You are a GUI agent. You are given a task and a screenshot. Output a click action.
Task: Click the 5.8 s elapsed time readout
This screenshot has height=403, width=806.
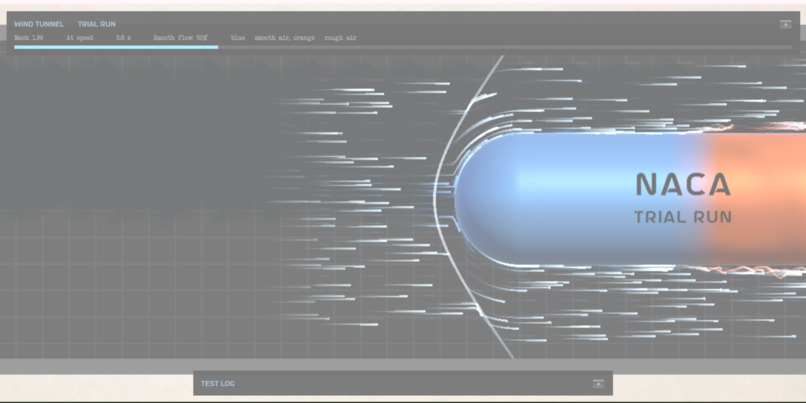point(123,38)
